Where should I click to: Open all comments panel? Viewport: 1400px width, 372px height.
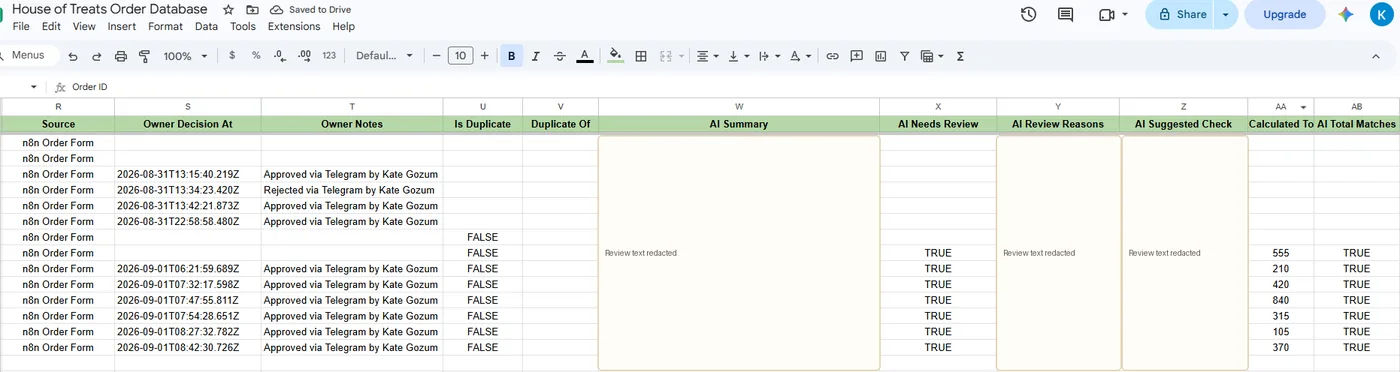1065,15
